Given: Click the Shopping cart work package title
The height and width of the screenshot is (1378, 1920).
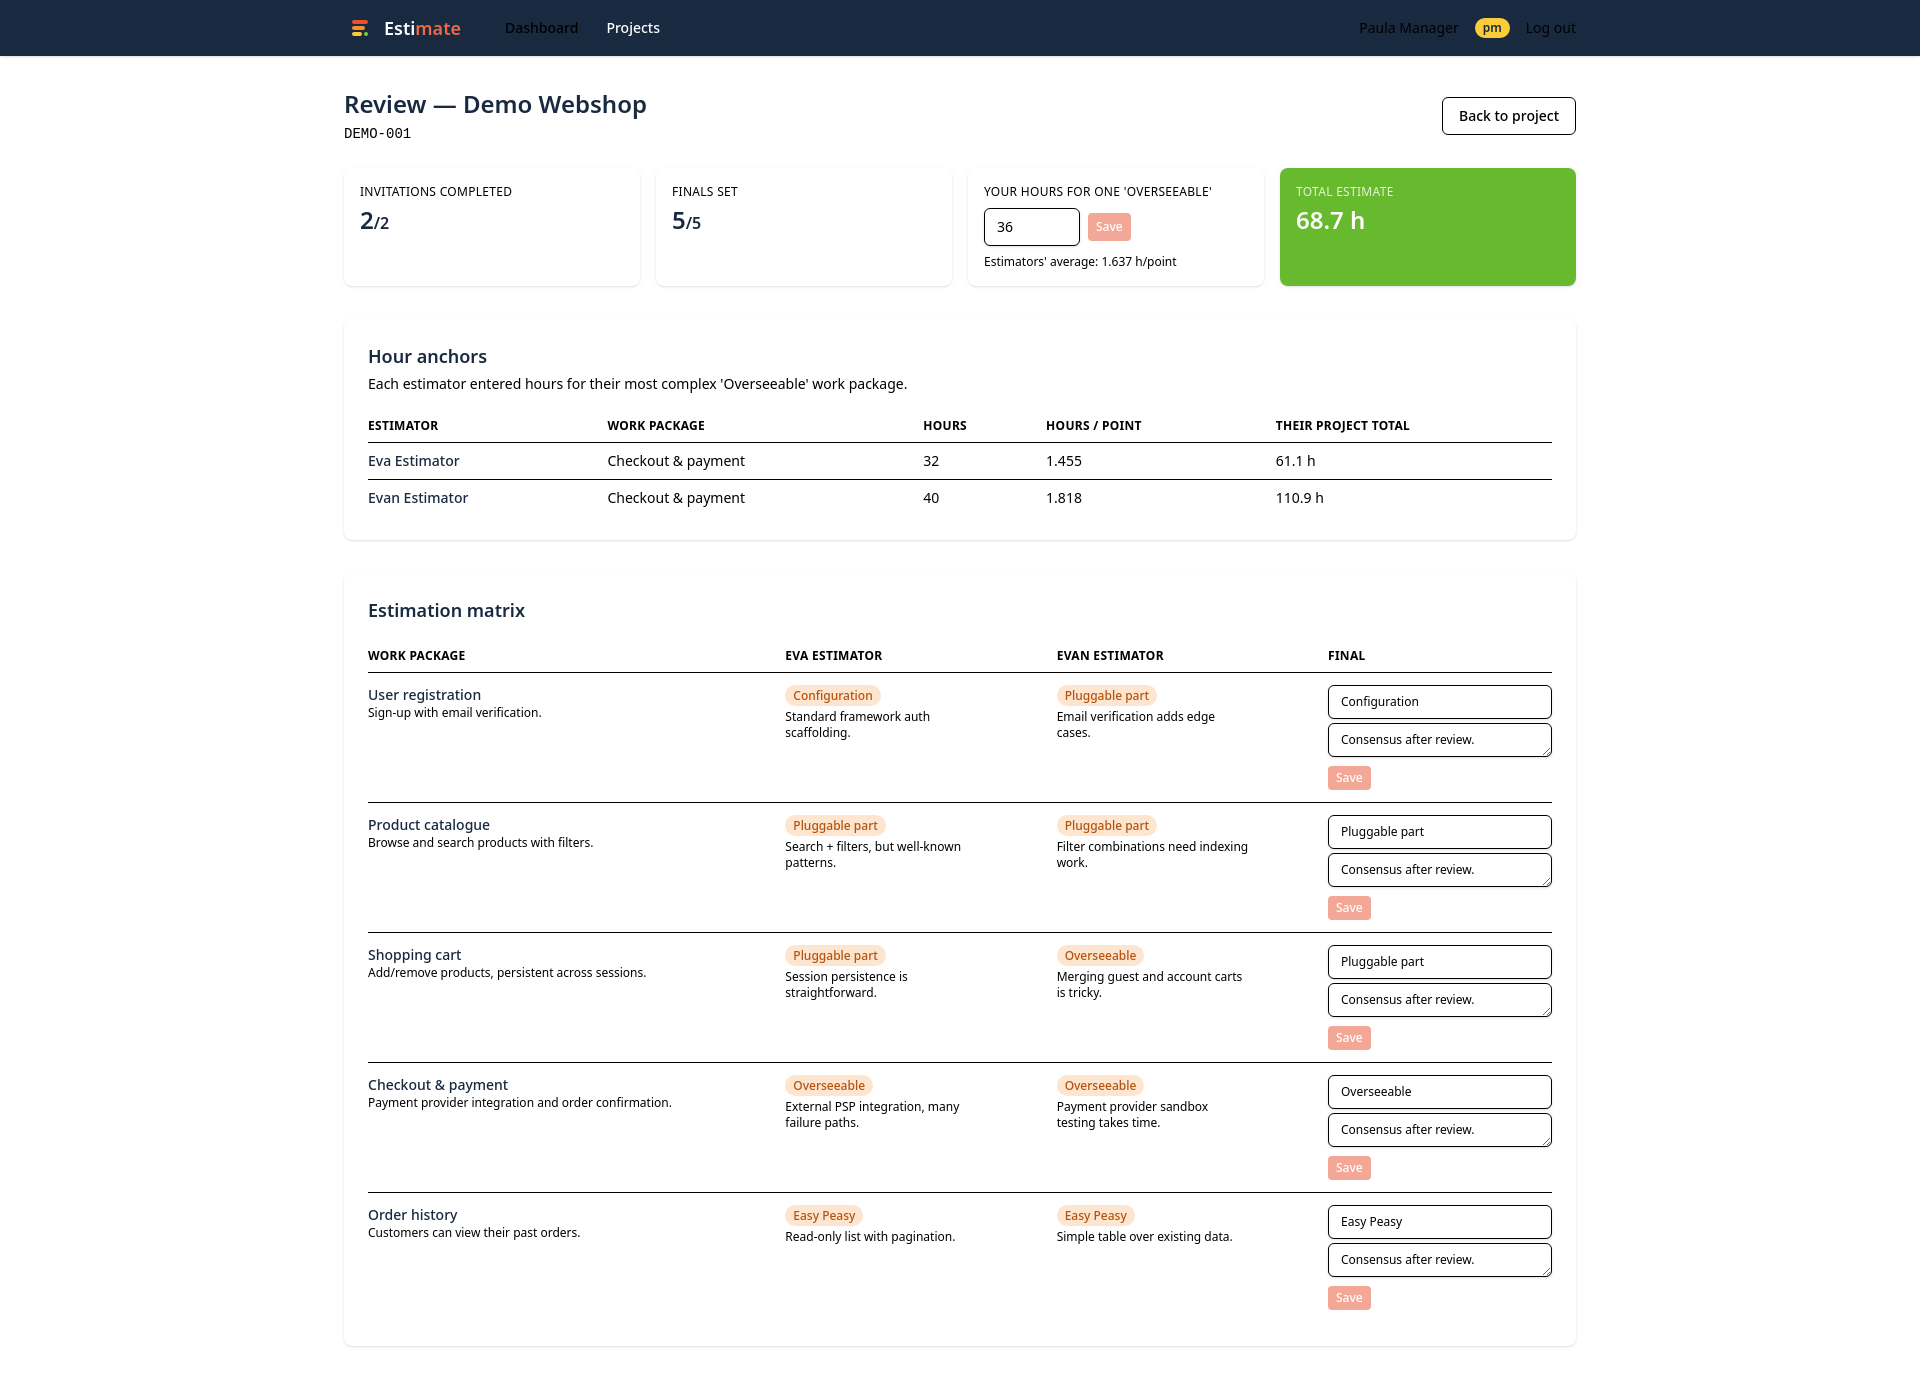Looking at the screenshot, I should (x=414, y=955).
